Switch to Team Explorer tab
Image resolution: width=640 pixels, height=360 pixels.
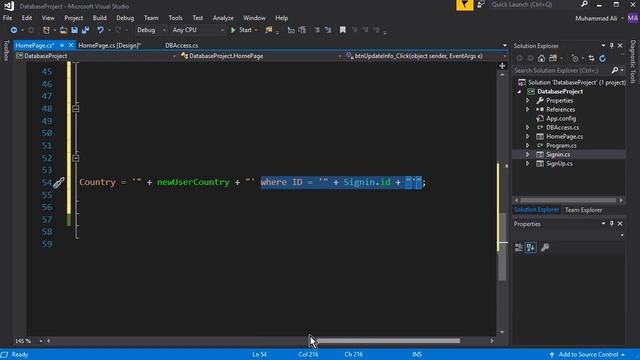(583, 210)
